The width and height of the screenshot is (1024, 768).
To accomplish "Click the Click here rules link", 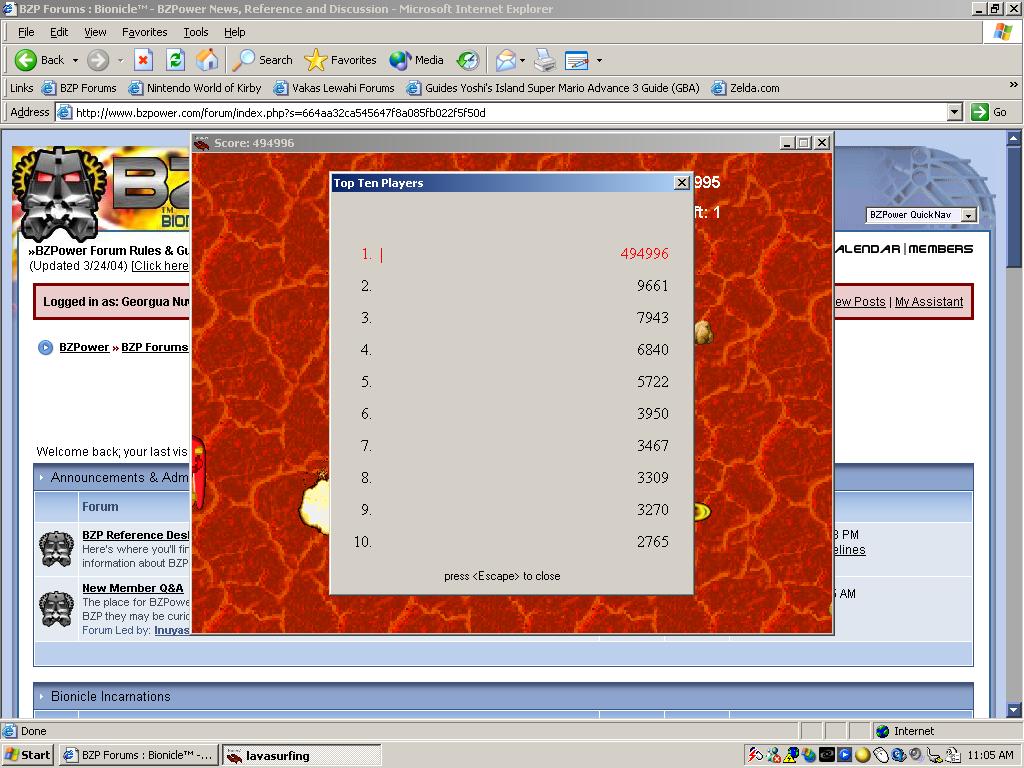I will pyautogui.click(x=161, y=266).
